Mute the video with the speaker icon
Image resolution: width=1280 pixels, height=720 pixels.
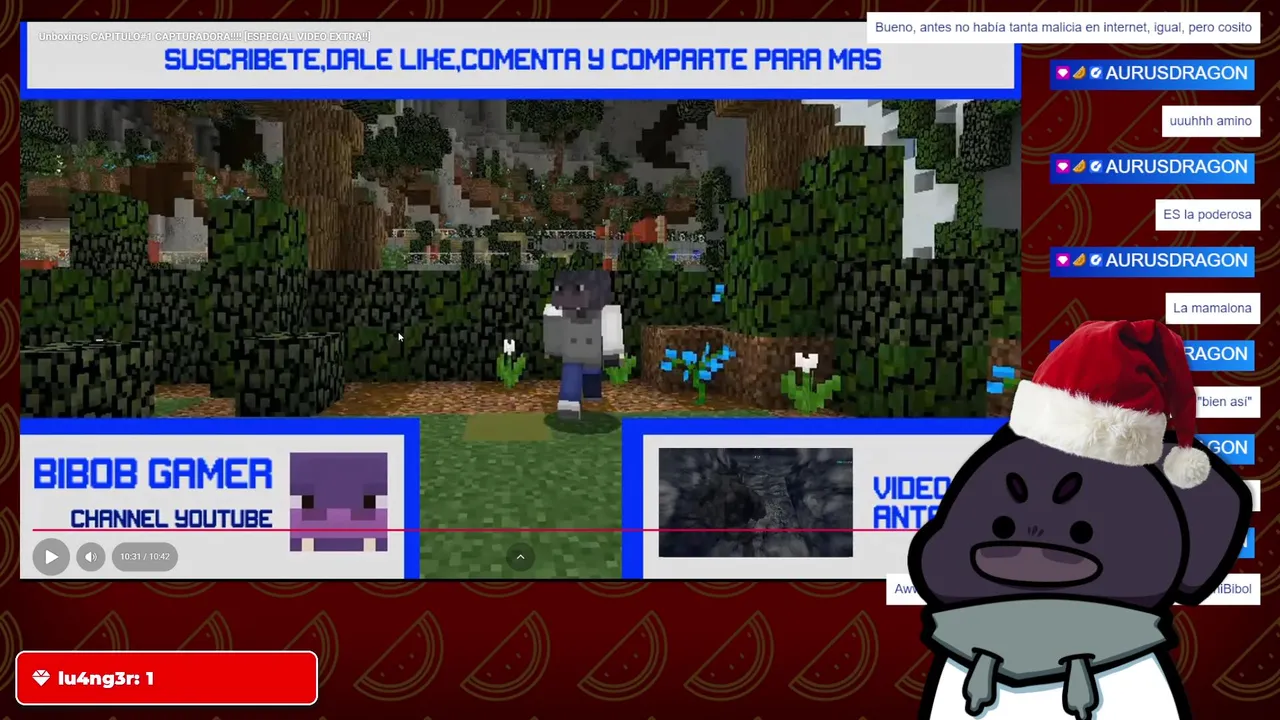pyautogui.click(x=91, y=557)
